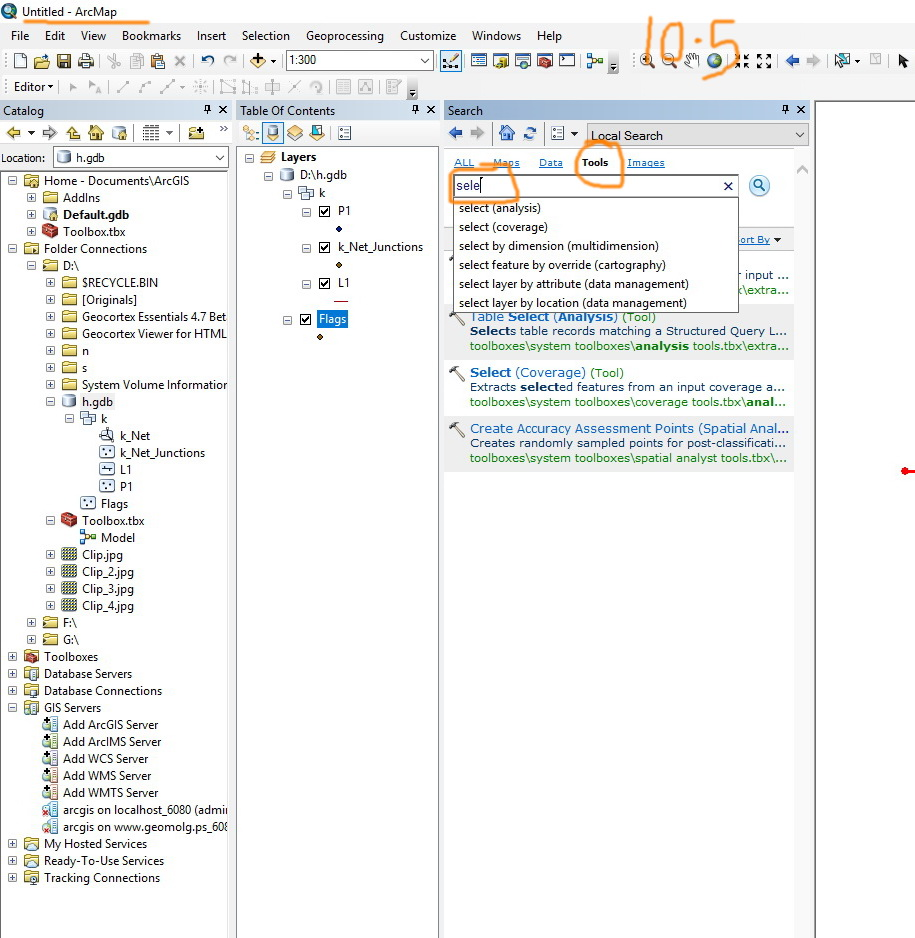This screenshot has width=915, height=938.
Task: Click the Full Extent globe icon
Action: [x=714, y=61]
